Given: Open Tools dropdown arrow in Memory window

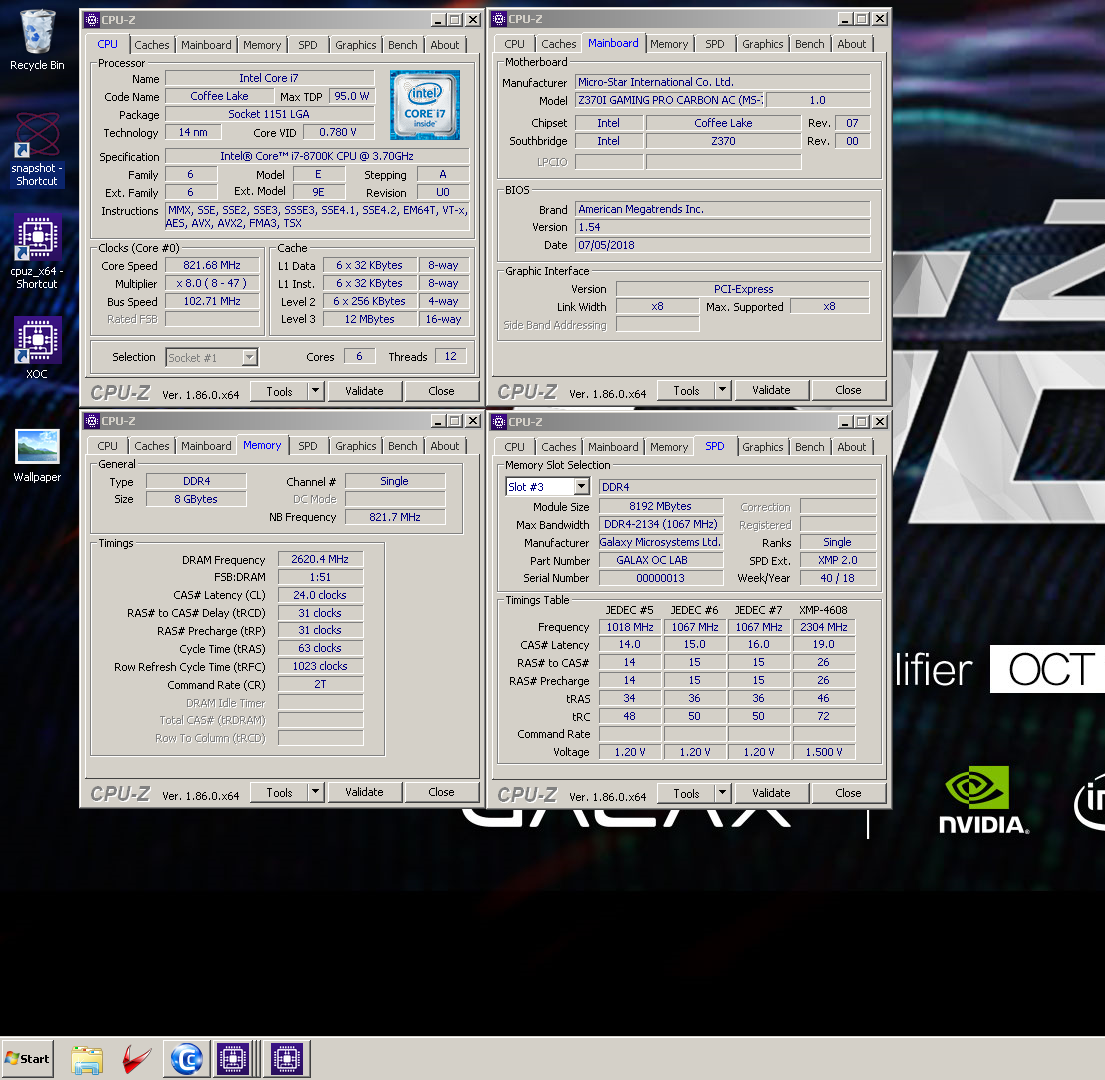Looking at the screenshot, I should coord(316,793).
